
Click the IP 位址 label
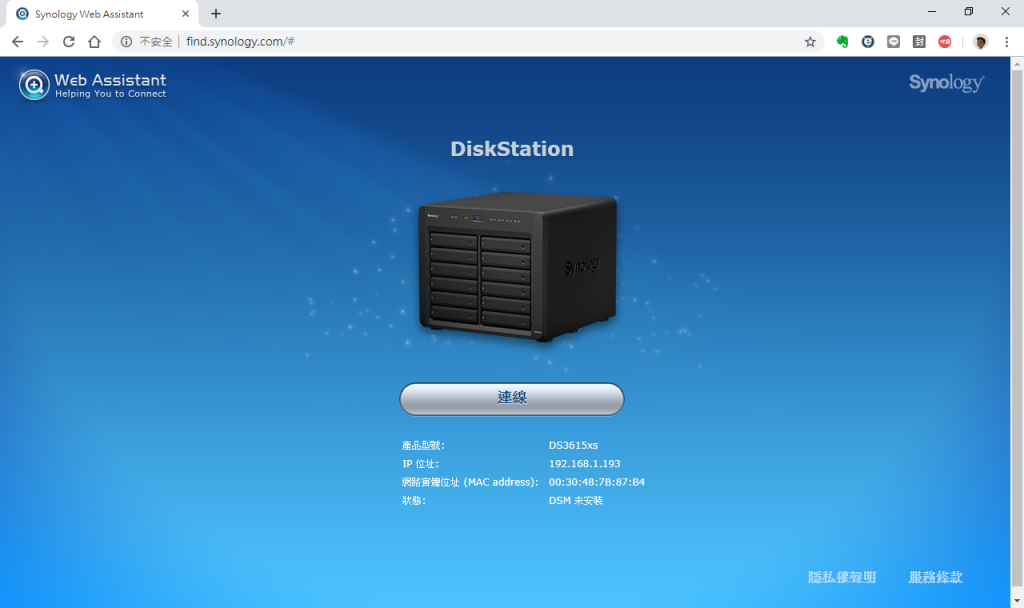(x=421, y=464)
